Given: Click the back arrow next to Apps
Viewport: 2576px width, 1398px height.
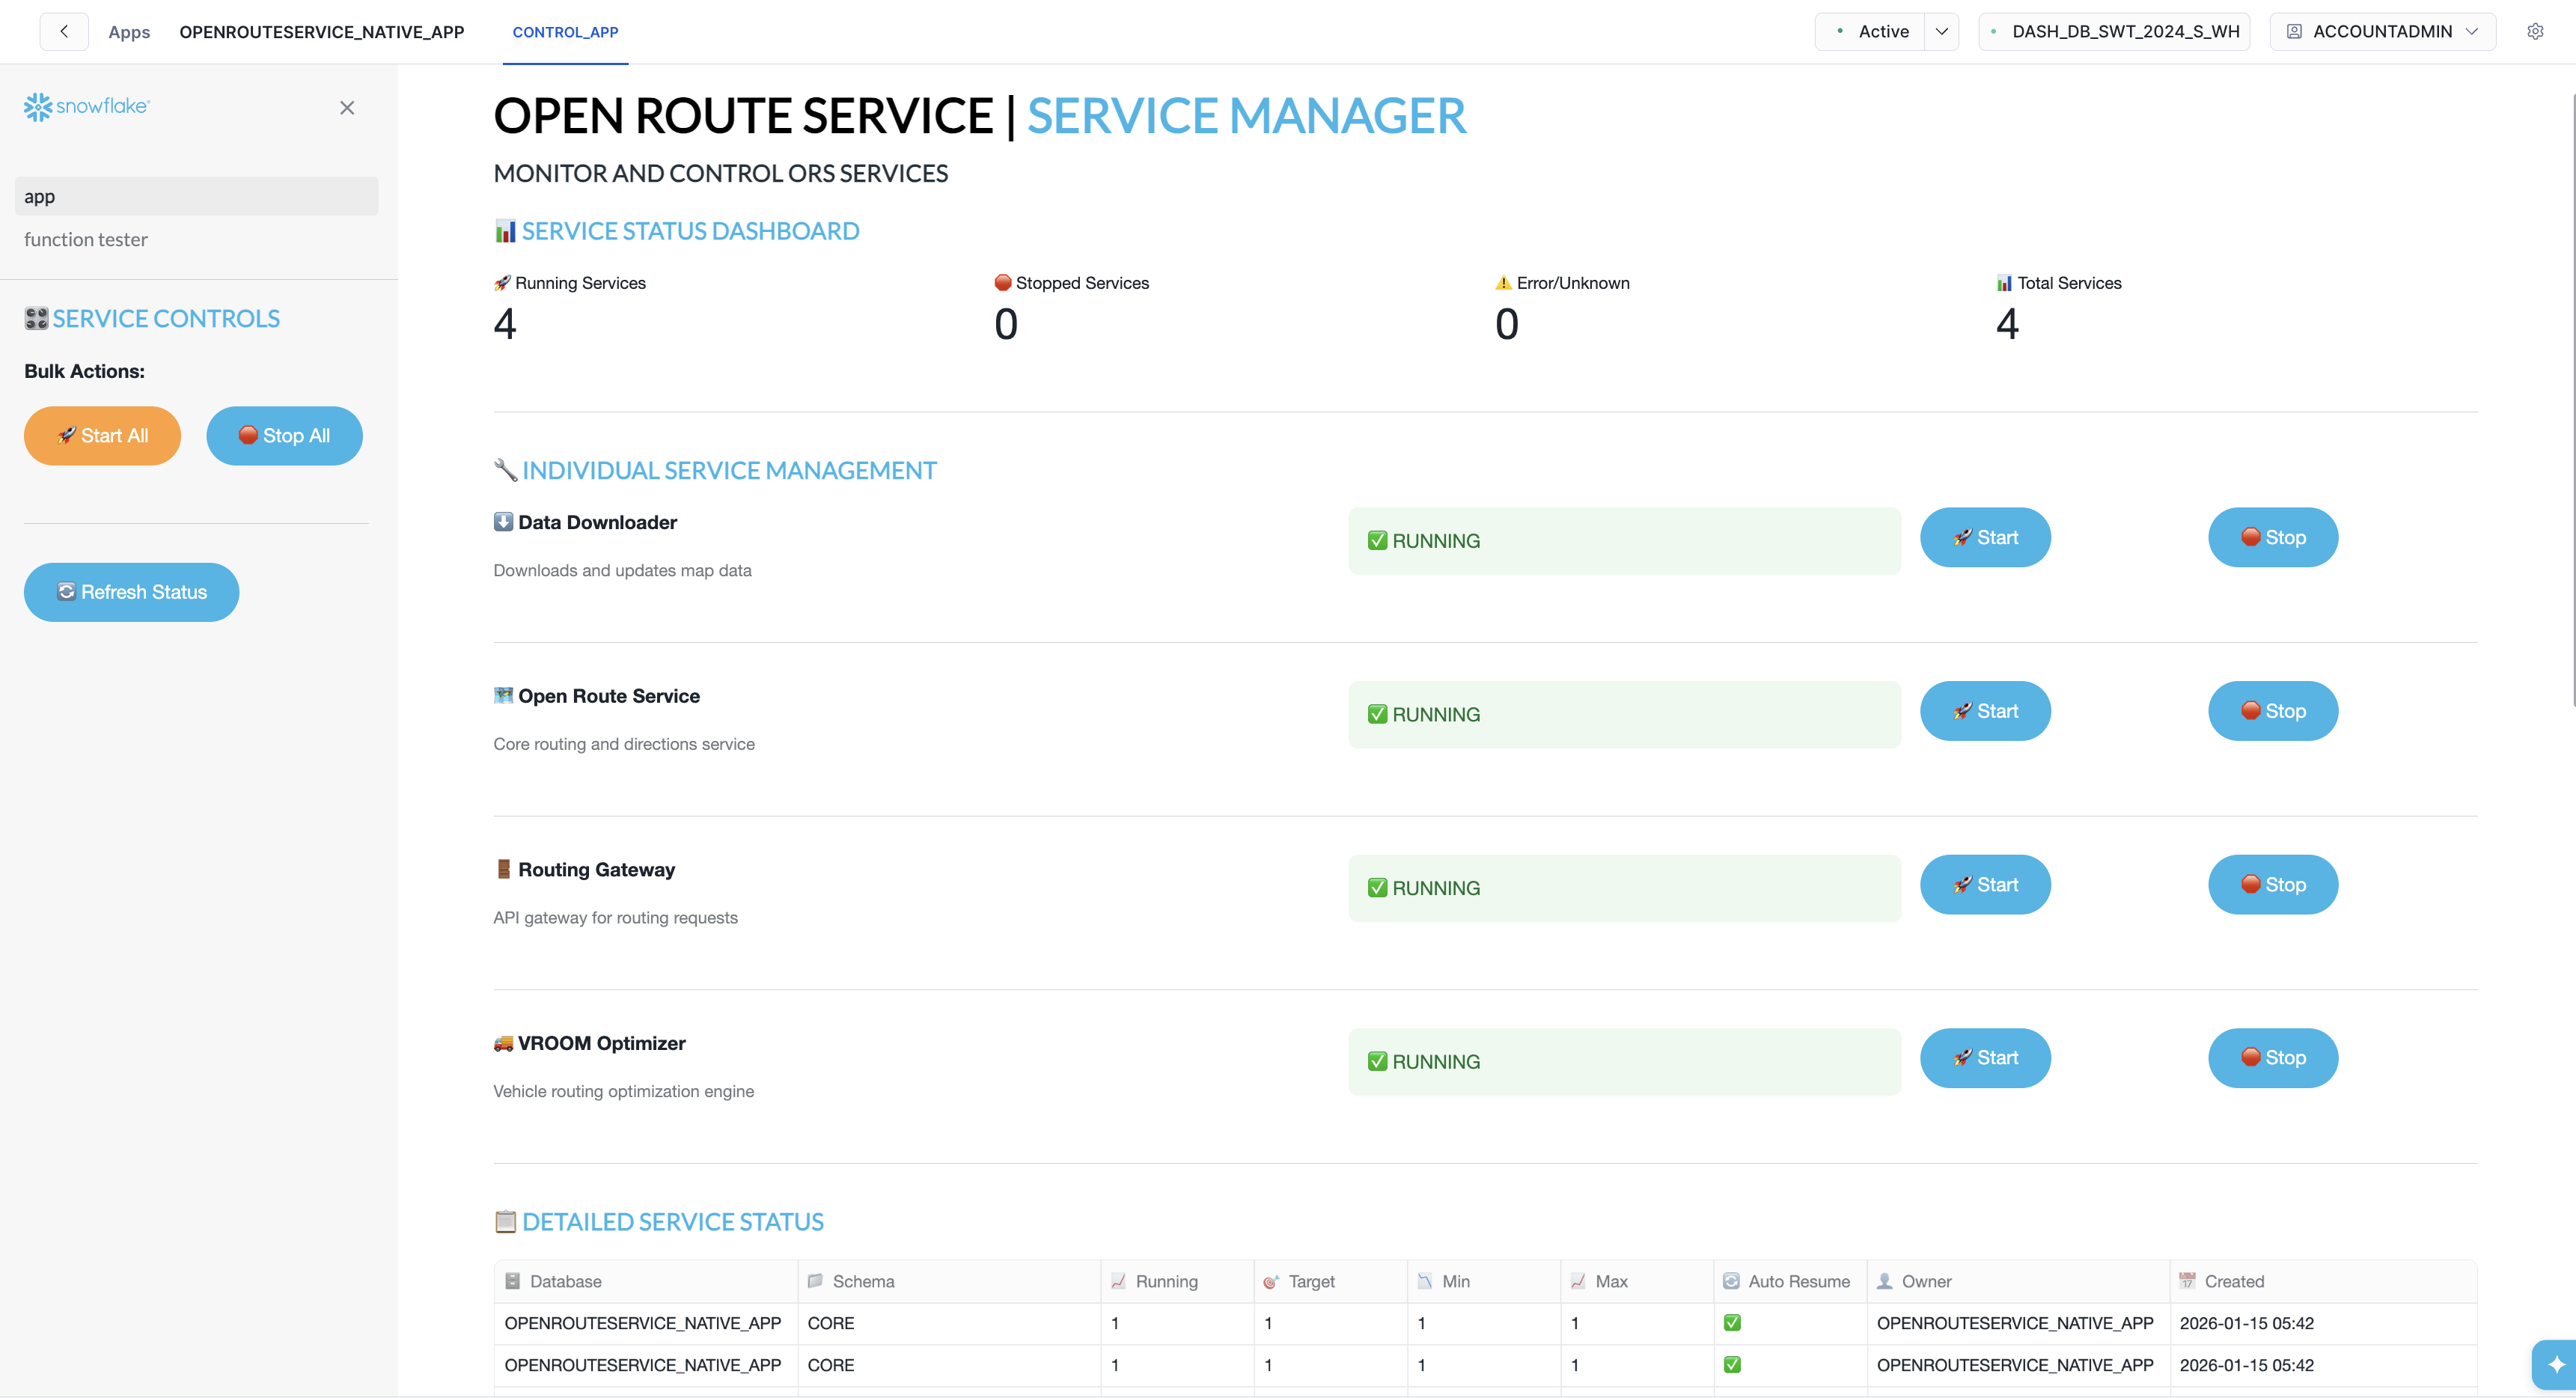Looking at the screenshot, I should pyautogui.click(x=63, y=31).
